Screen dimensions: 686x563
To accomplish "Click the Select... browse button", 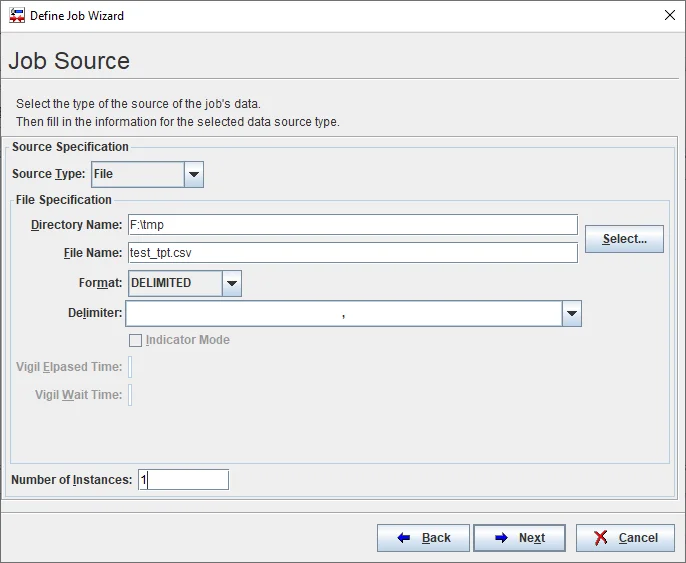I will click(x=624, y=239).
